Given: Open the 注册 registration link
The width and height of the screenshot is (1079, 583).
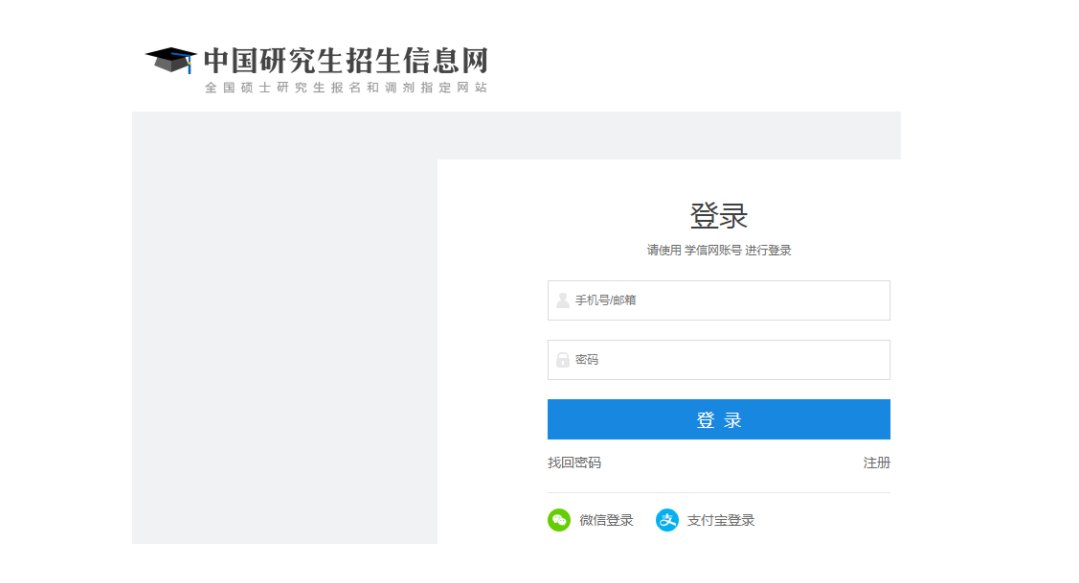Looking at the screenshot, I should (877, 463).
